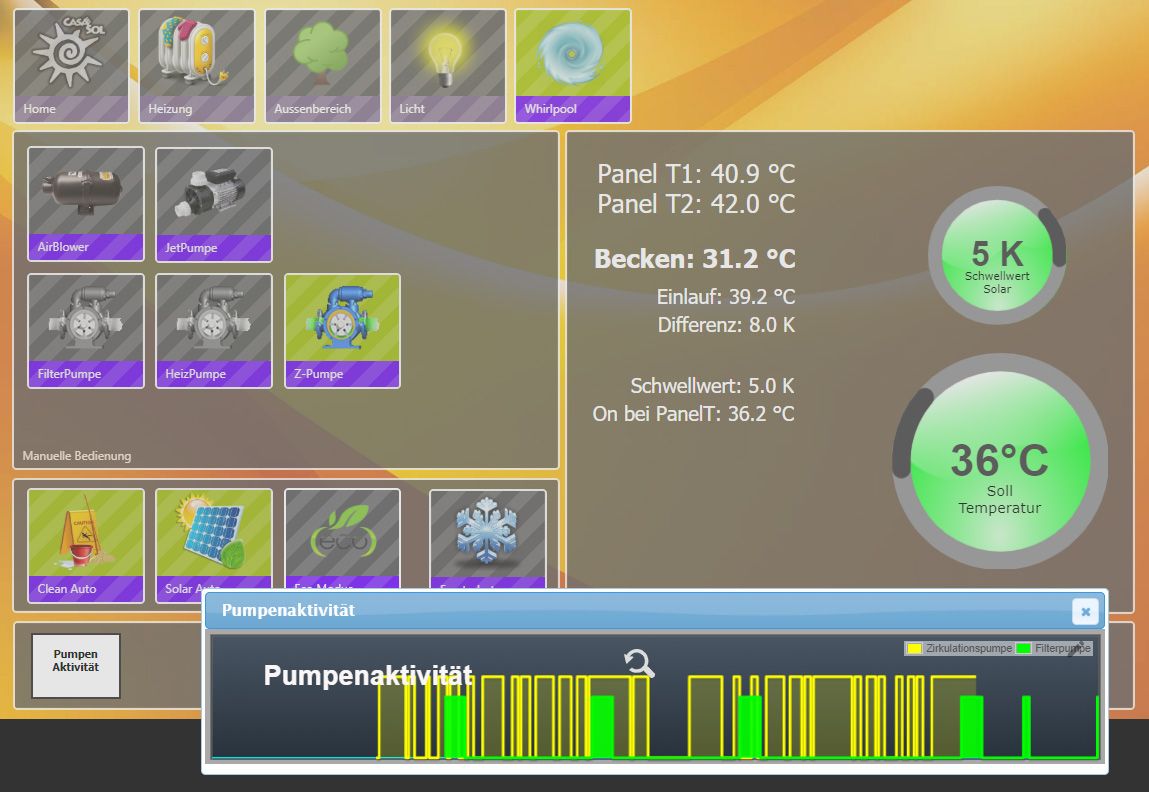This screenshot has height=792, width=1149.
Task: Disable the Clean Auto mode tile
Action: point(86,546)
